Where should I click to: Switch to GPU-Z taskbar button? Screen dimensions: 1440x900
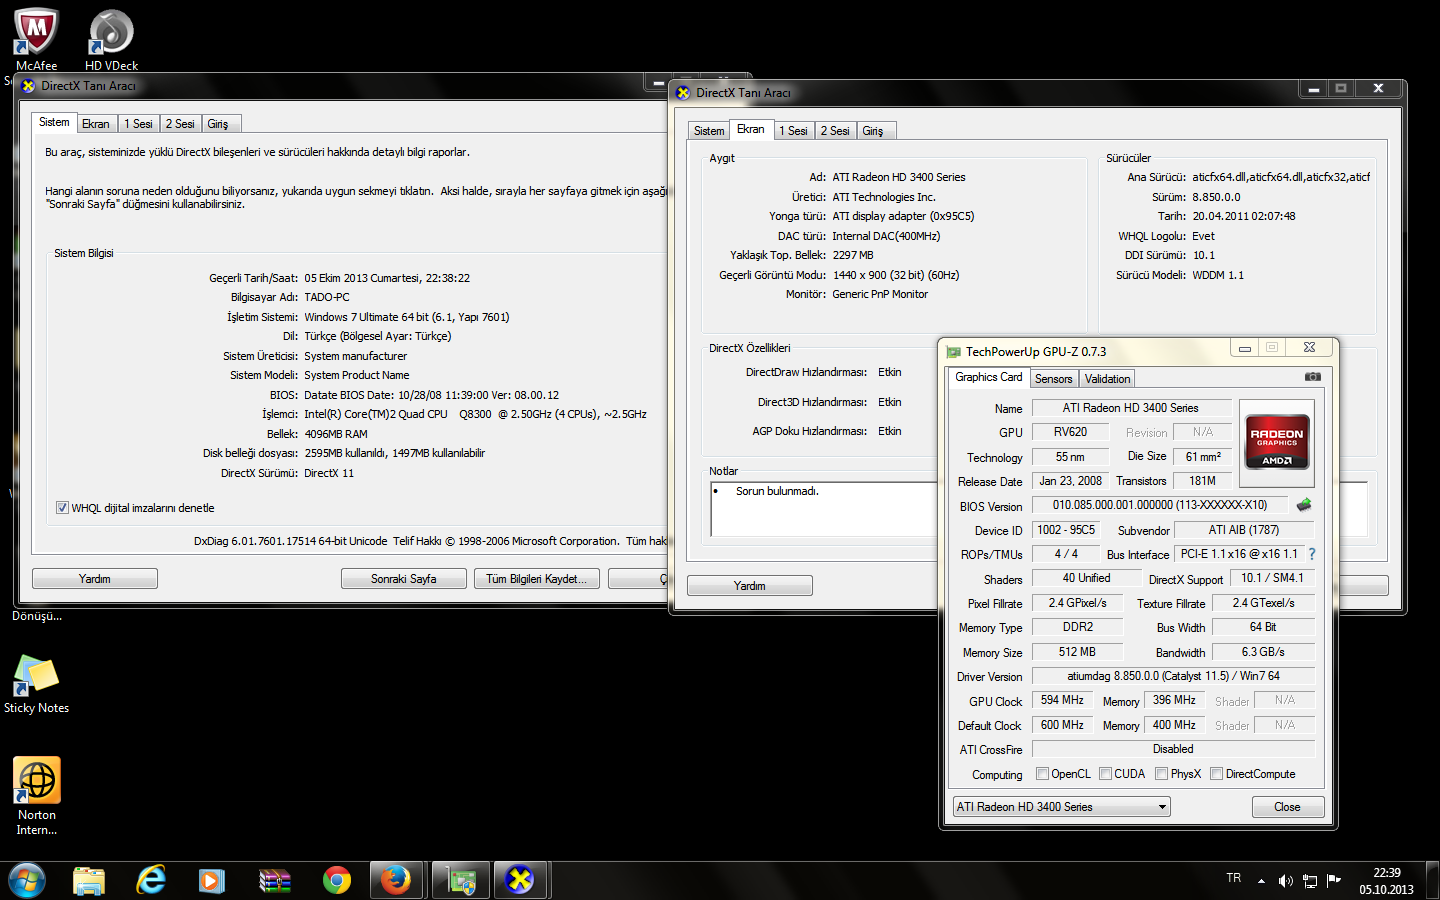tap(461, 881)
